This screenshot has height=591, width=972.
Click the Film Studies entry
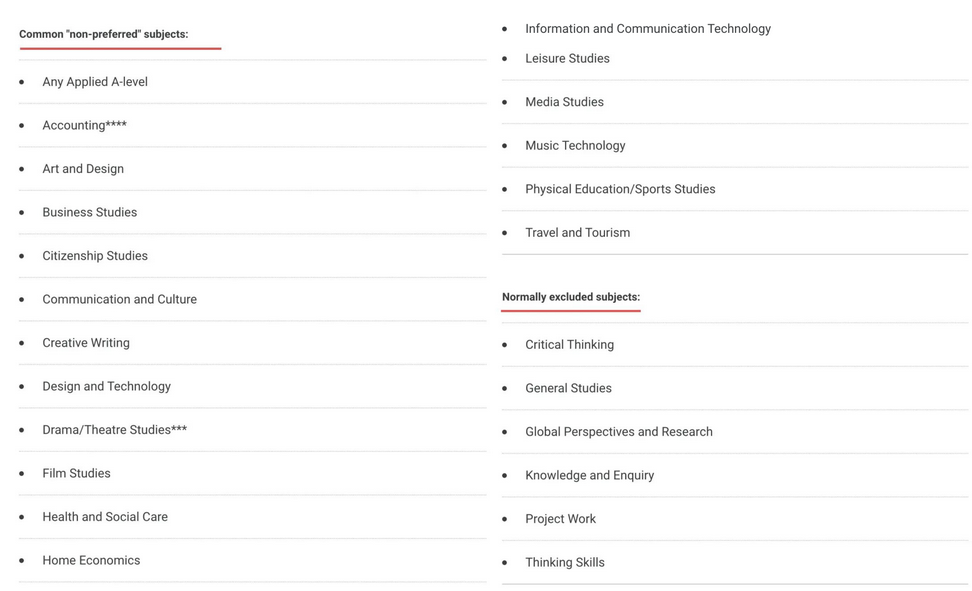click(76, 473)
